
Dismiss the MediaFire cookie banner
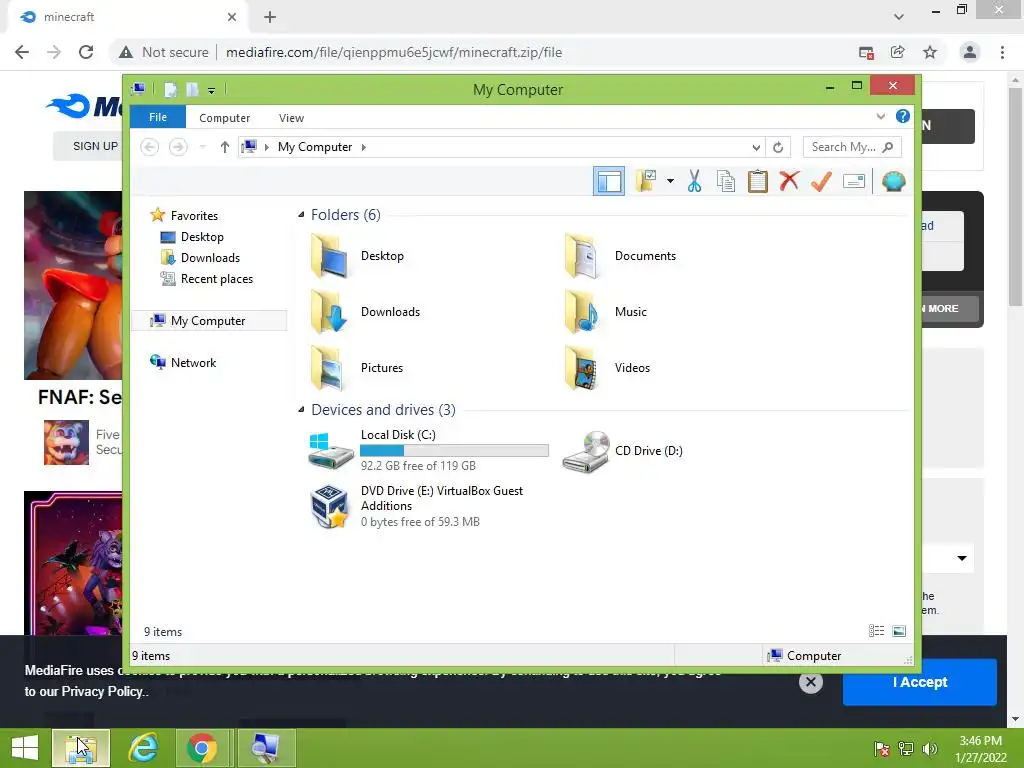pyautogui.click(x=810, y=682)
